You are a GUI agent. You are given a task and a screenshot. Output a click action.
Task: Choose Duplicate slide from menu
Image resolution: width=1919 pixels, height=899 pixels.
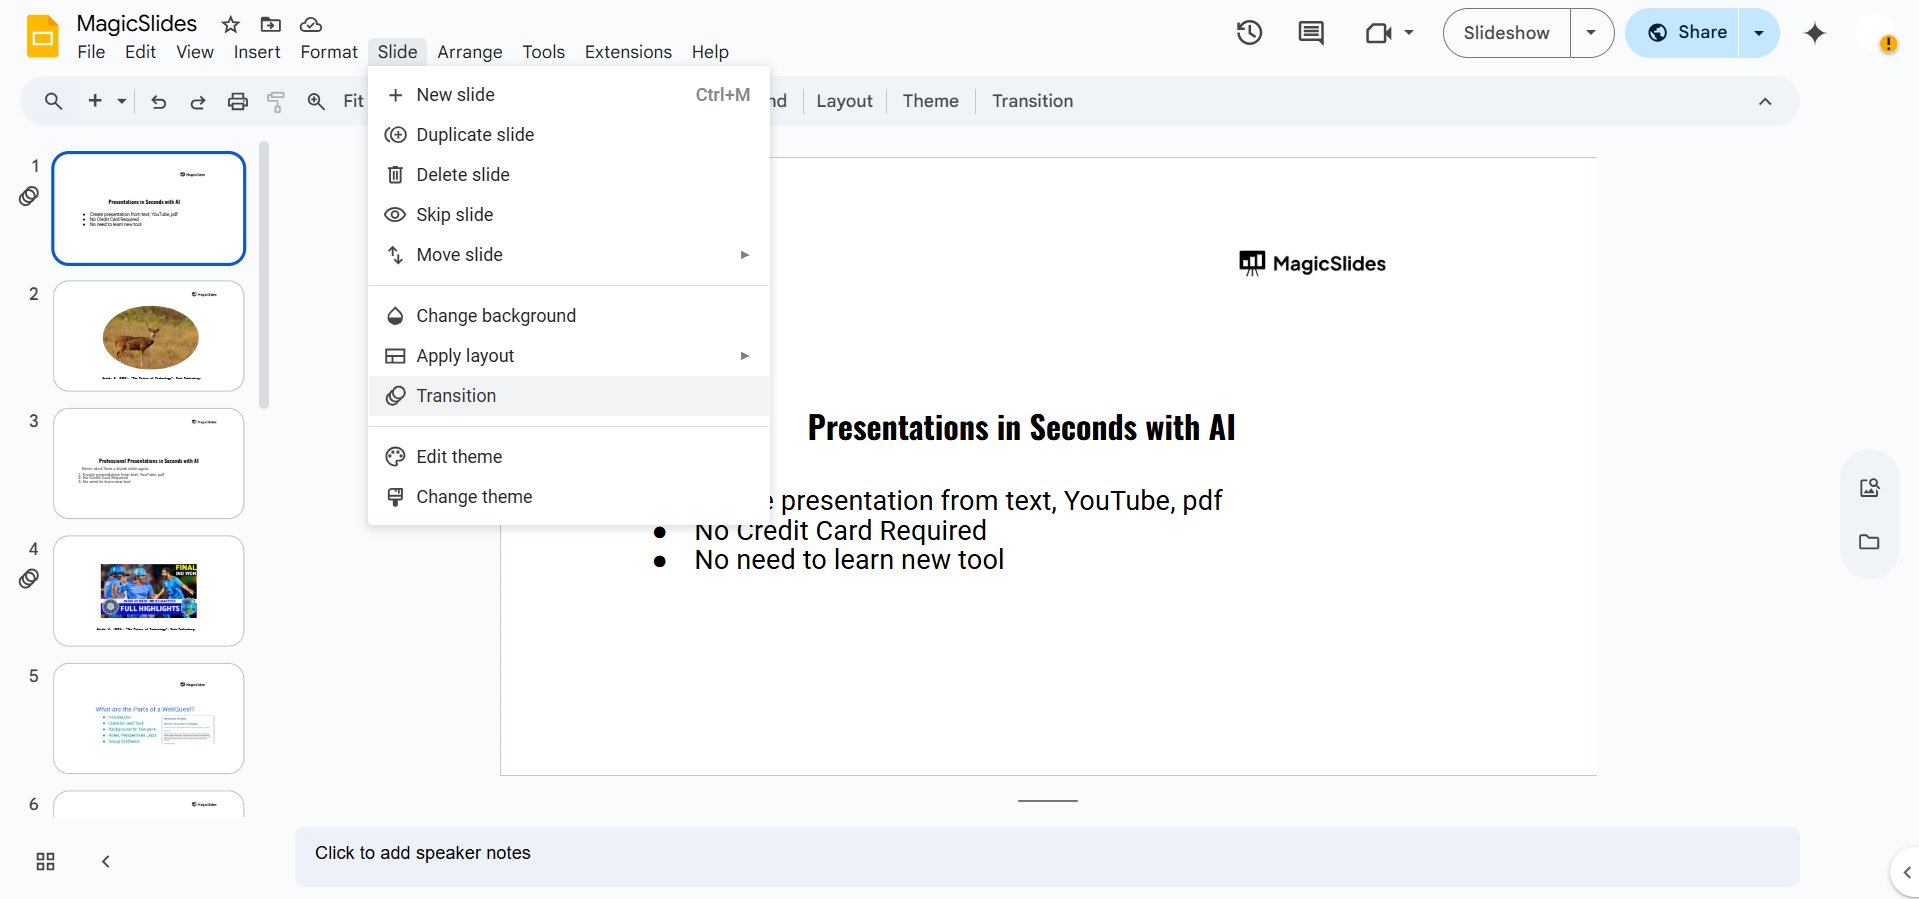point(475,135)
